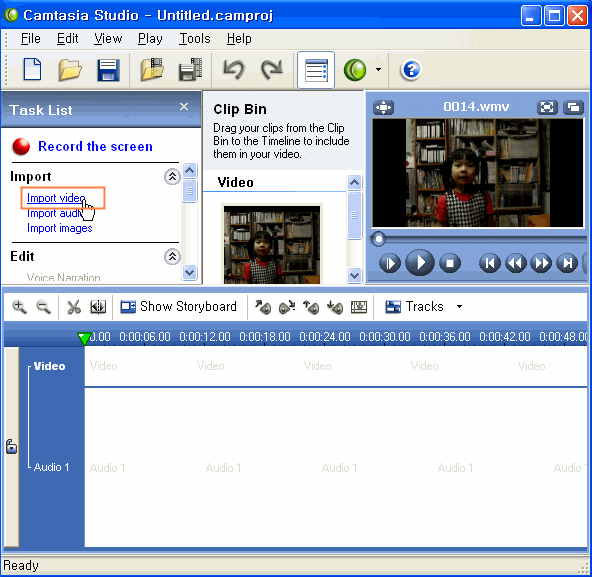
Task: Open the Tracks dropdown arrow
Action: point(459,307)
